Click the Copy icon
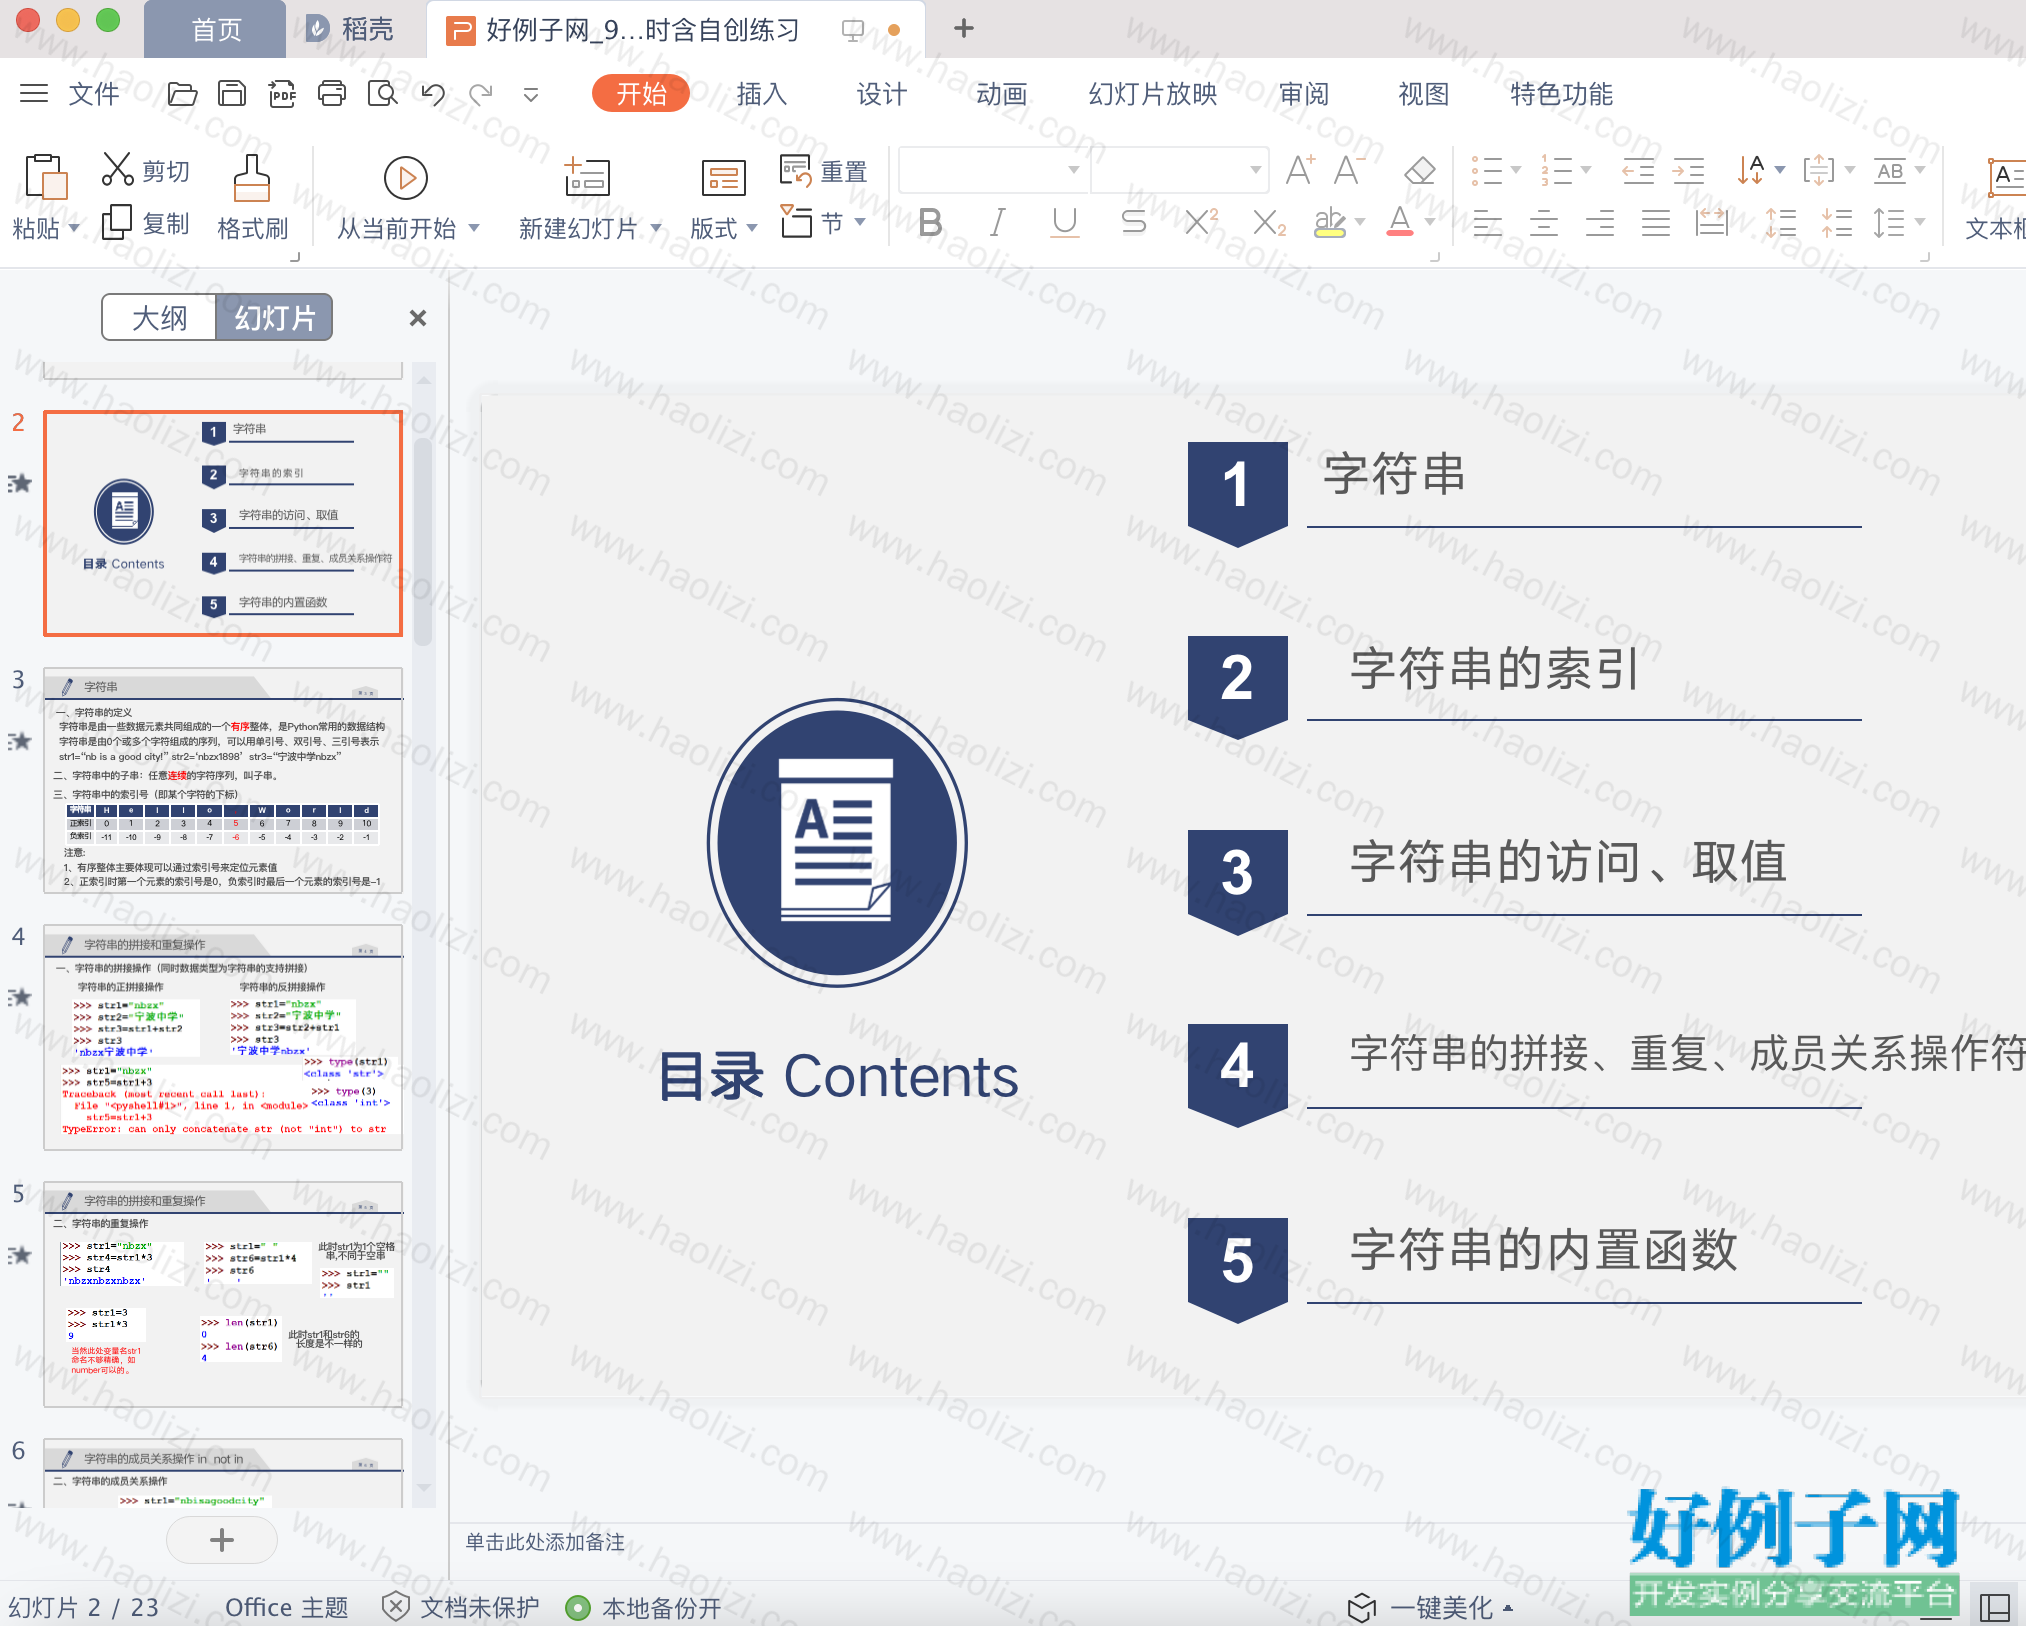Image resolution: width=2026 pixels, height=1626 pixels. coord(117,222)
